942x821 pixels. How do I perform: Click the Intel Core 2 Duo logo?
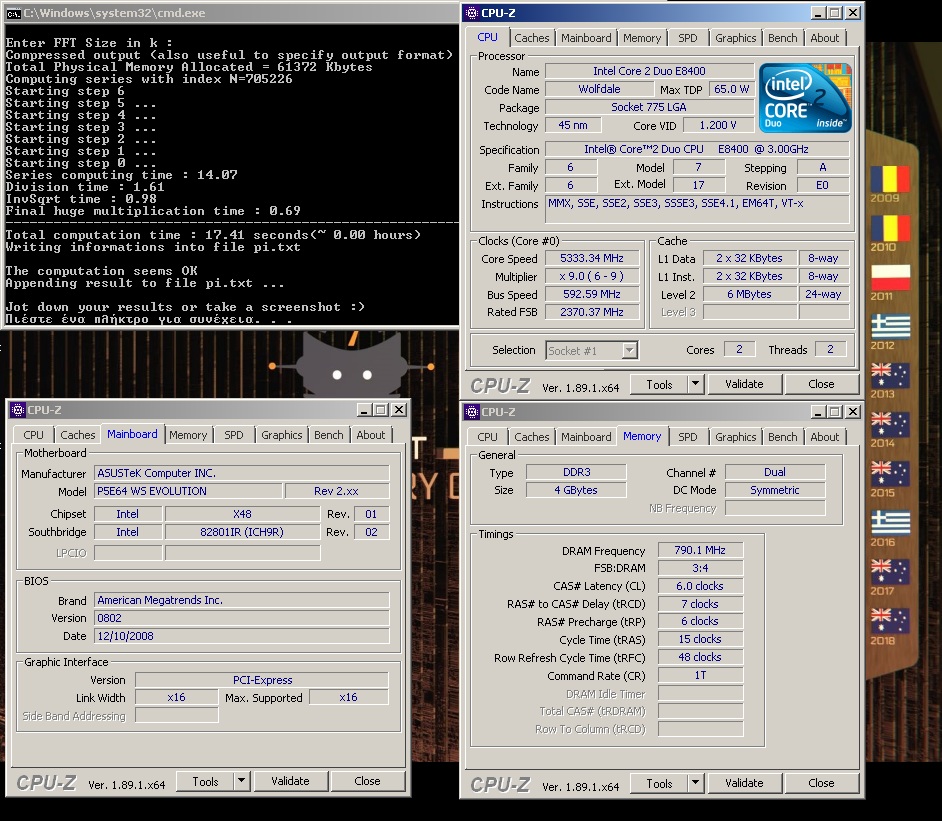pyautogui.click(x=805, y=97)
